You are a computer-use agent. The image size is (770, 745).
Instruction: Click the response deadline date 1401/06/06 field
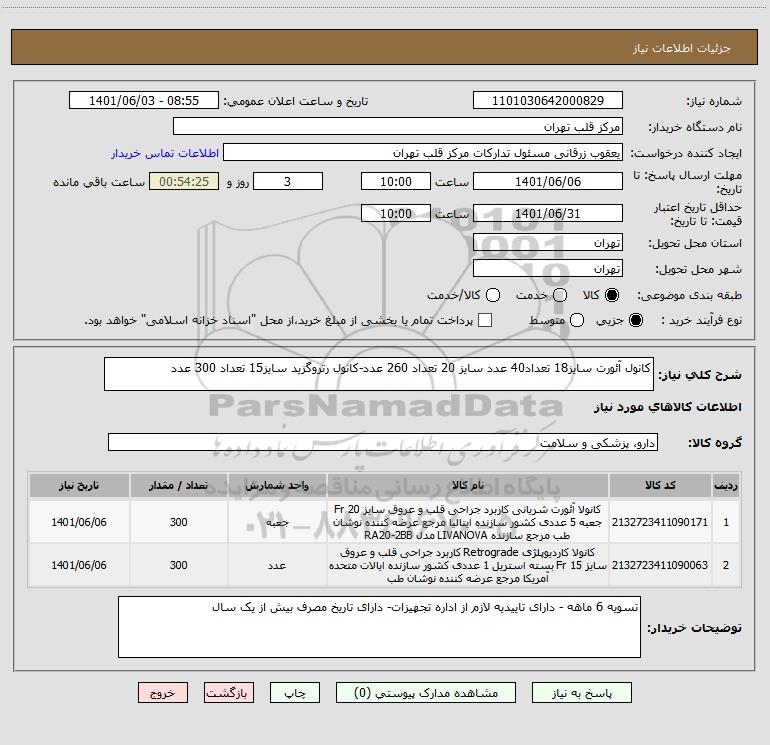click(548, 181)
